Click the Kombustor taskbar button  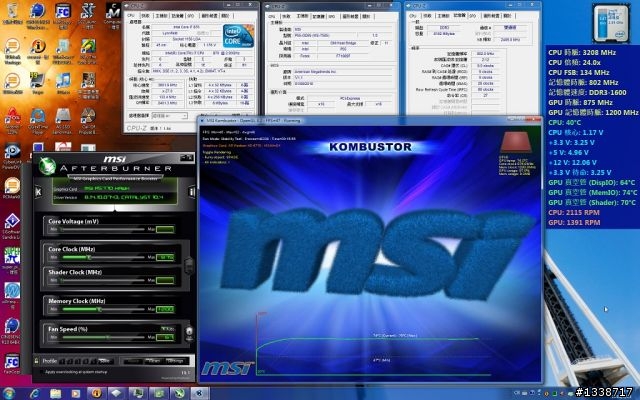pos(200,393)
